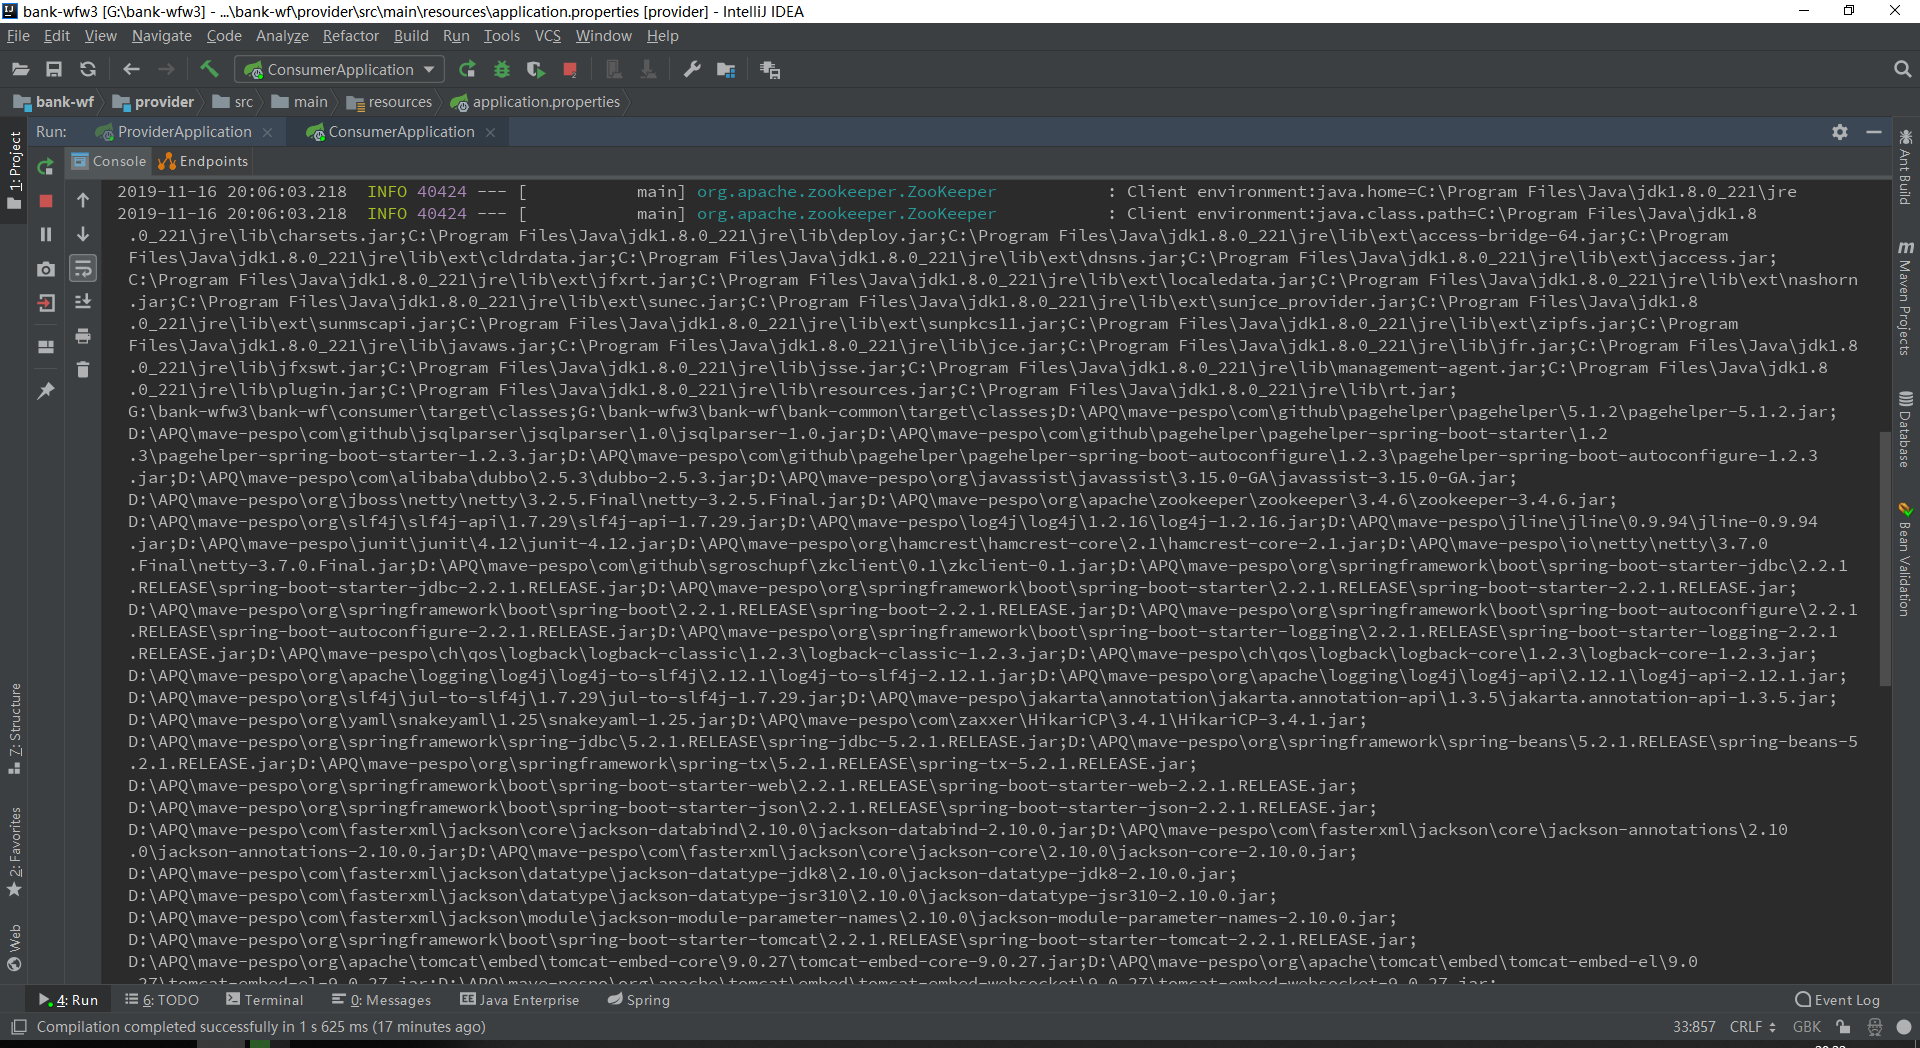Select the Console tab
The height and width of the screenshot is (1048, 1920).
(x=110, y=161)
